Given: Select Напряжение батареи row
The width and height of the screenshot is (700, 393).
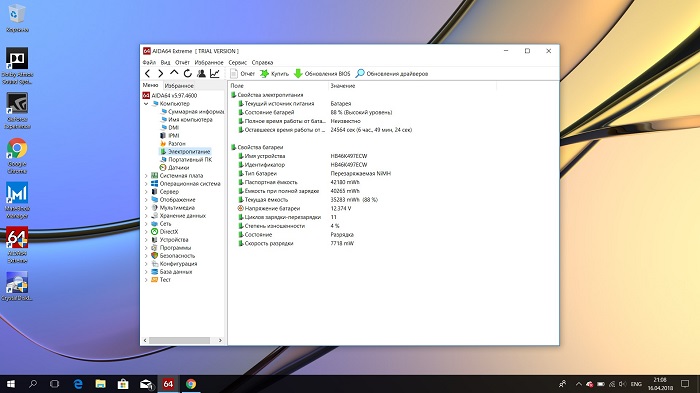Looking at the screenshot, I should (294, 209).
